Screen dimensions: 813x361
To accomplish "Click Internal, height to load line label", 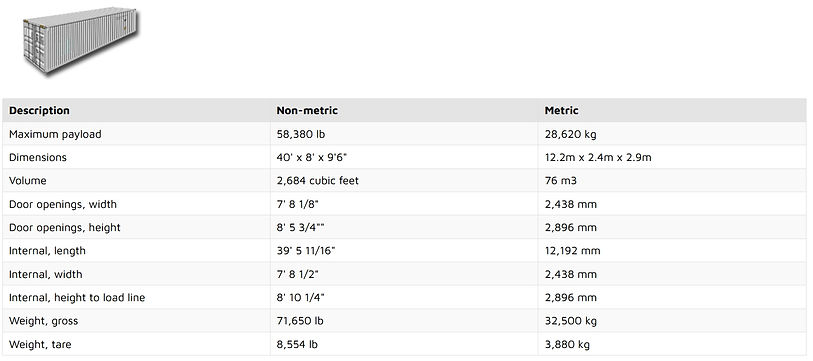I will pyautogui.click(x=77, y=298).
